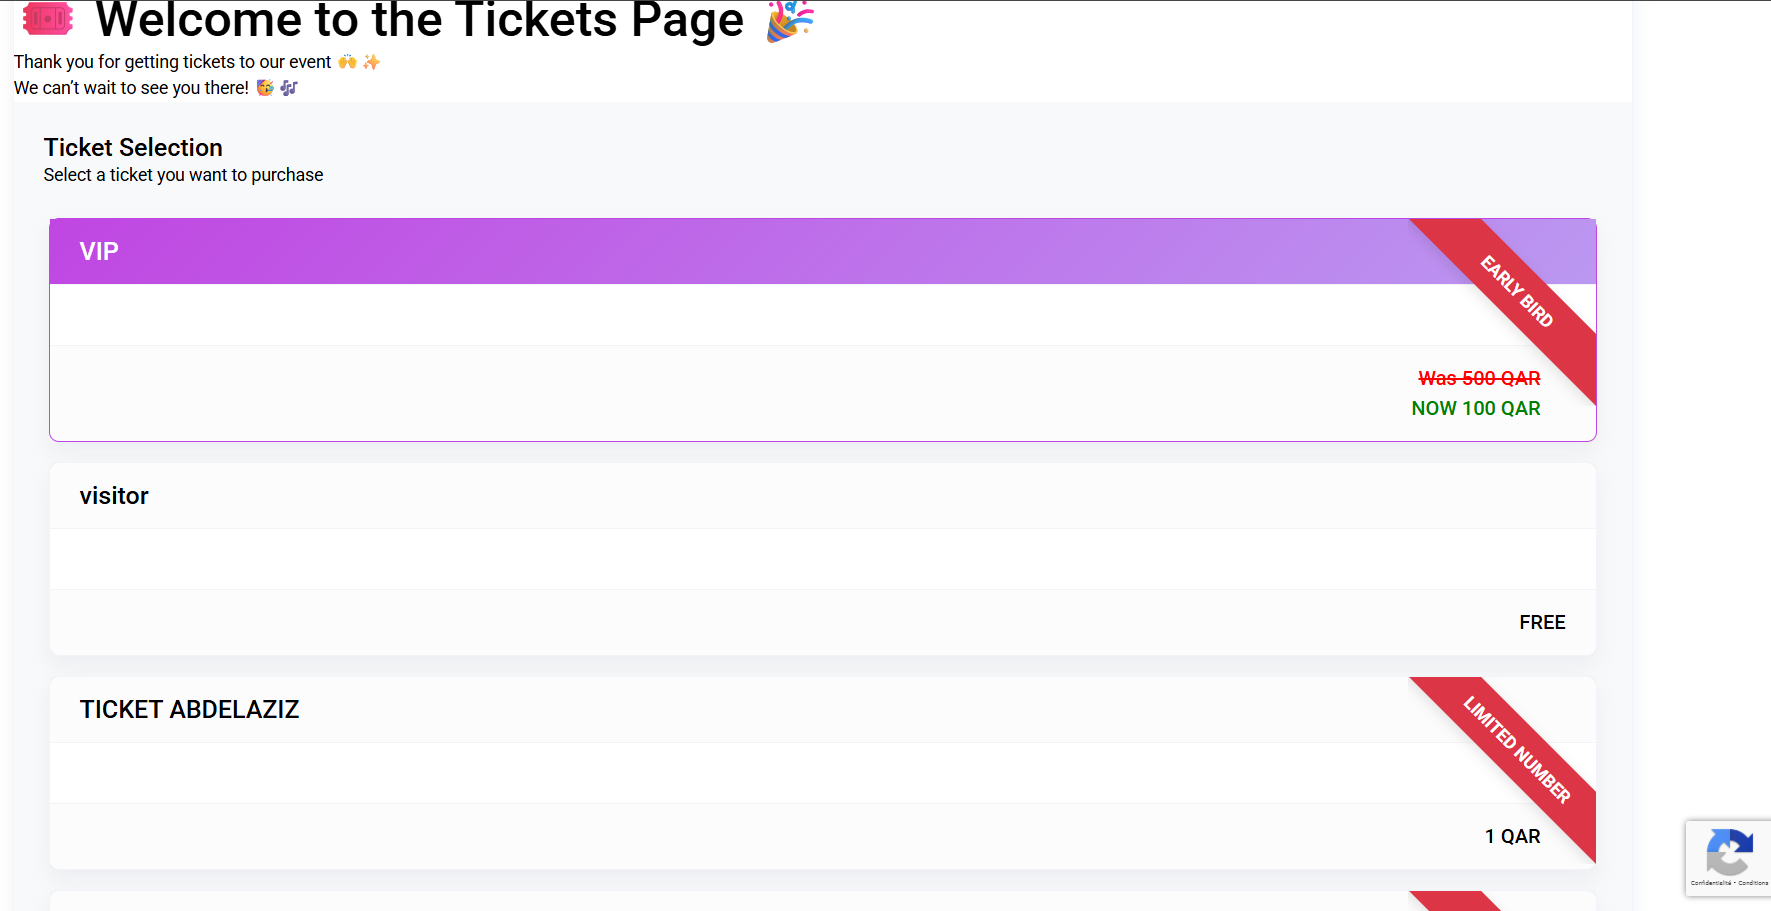
Task: Click the green NOW 100 QAR price
Action: point(1475,408)
